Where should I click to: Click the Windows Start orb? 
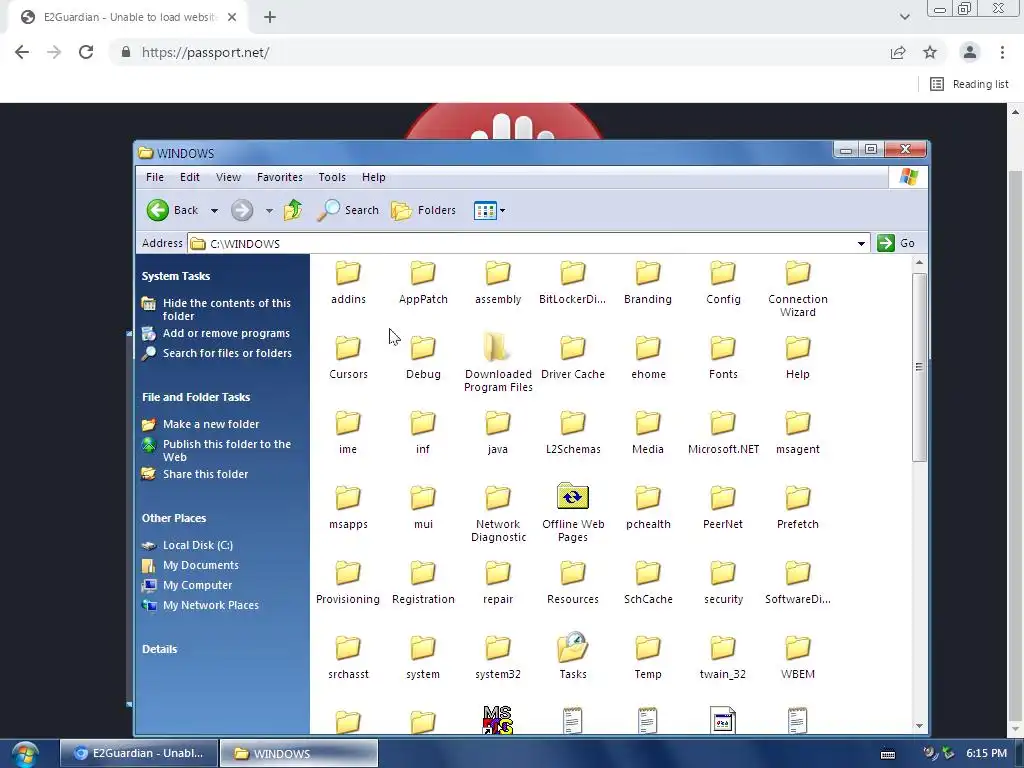[25, 754]
